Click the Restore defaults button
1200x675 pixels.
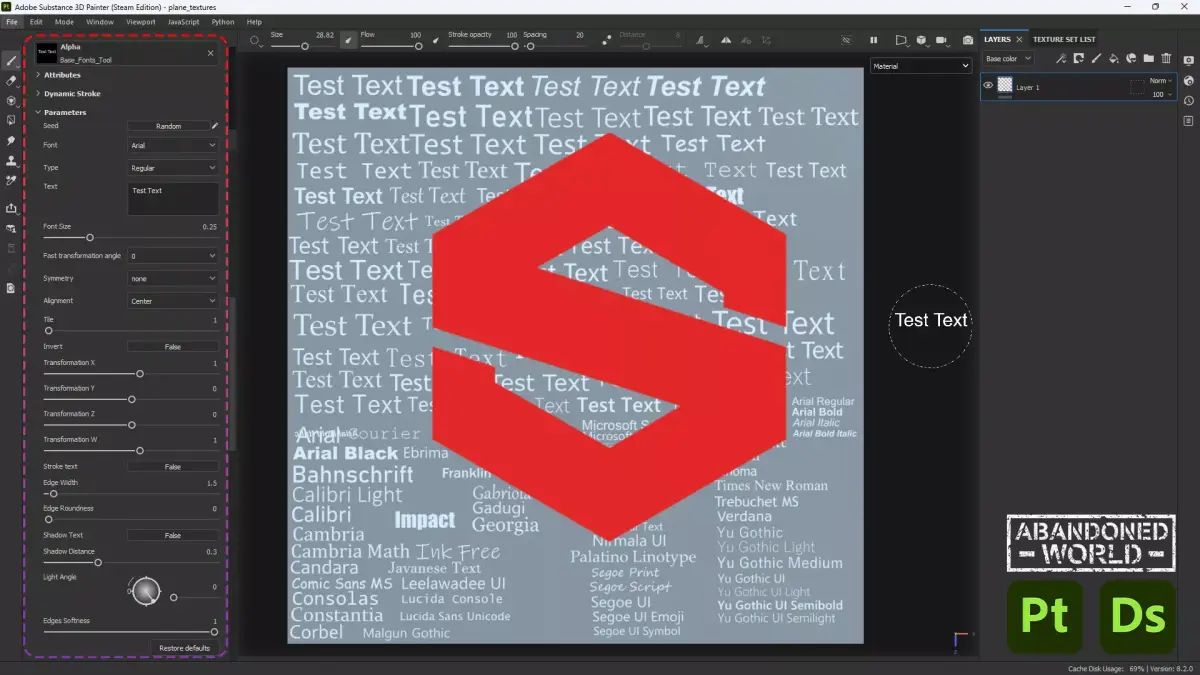(185, 648)
